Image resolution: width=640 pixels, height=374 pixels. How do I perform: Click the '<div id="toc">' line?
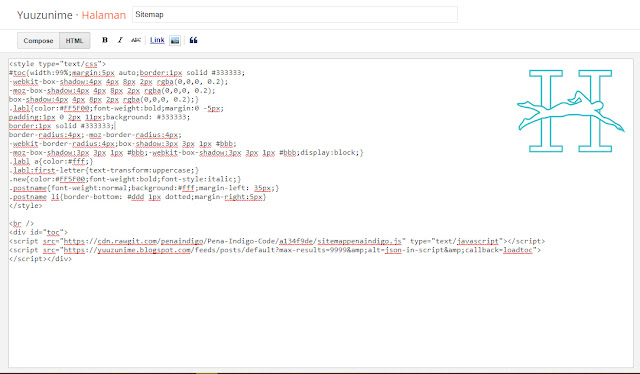[38, 232]
